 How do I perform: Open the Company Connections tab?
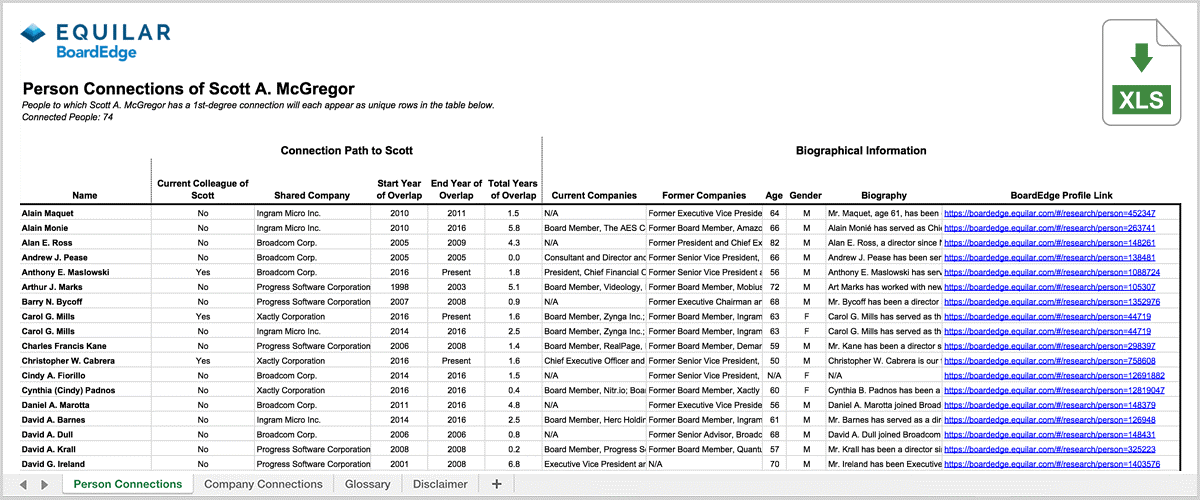coord(264,484)
